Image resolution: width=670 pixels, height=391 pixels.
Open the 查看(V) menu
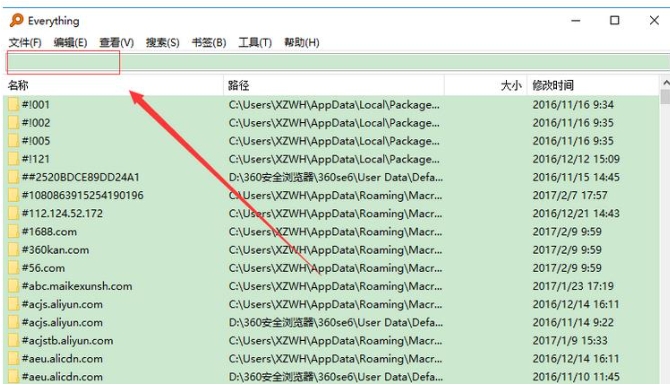click(116, 43)
